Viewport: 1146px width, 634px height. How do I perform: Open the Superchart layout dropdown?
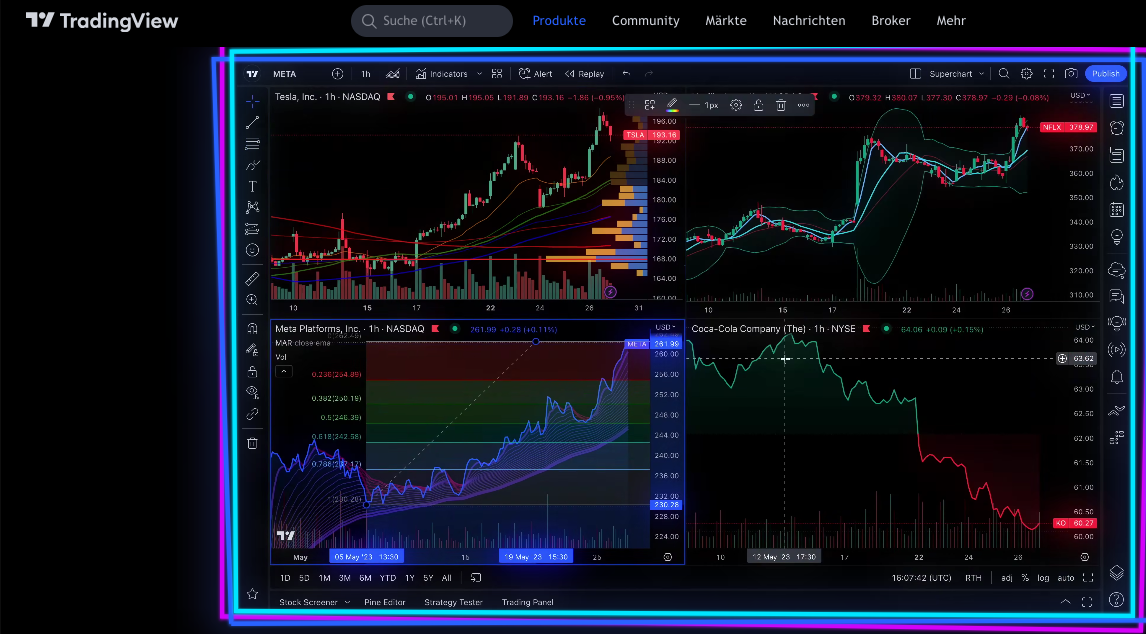tap(957, 74)
